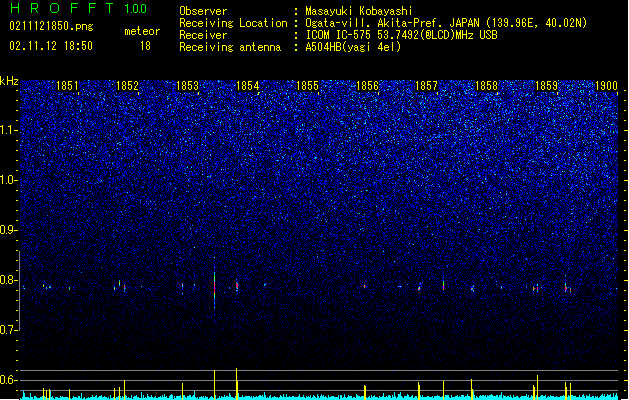Select the file name 0211121850.png
This screenshot has height=400, width=629.
coord(51,26)
